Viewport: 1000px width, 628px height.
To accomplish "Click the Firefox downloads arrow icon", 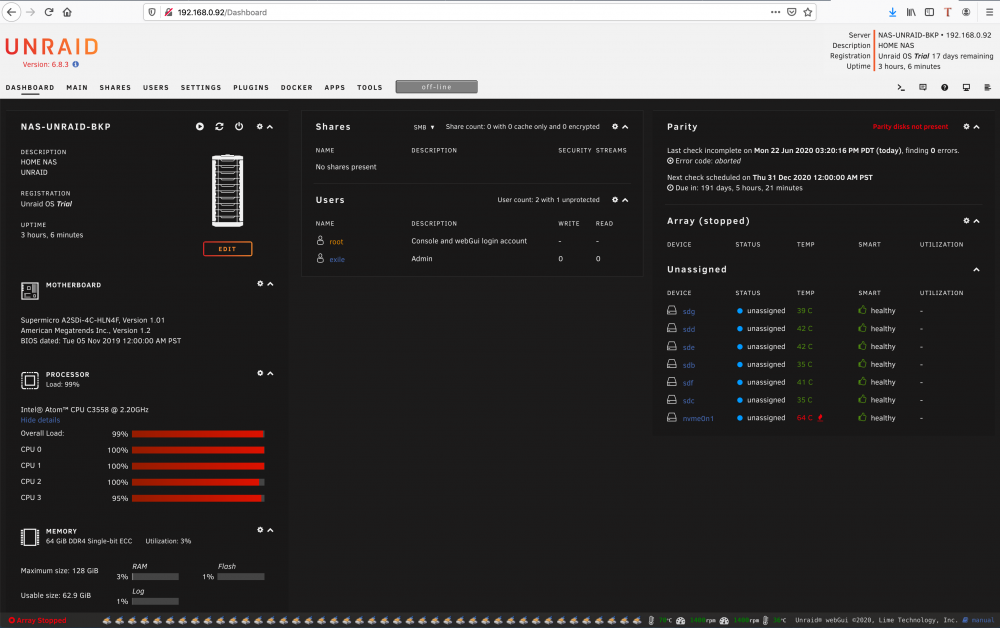I will [x=892, y=12].
